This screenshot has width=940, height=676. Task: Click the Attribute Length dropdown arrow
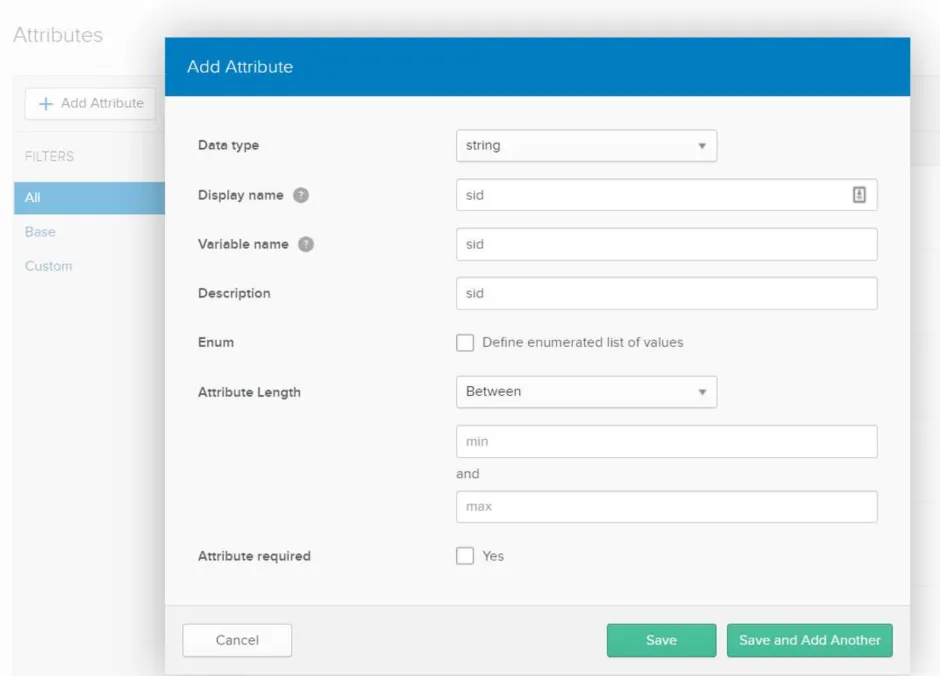click(701, 392)
